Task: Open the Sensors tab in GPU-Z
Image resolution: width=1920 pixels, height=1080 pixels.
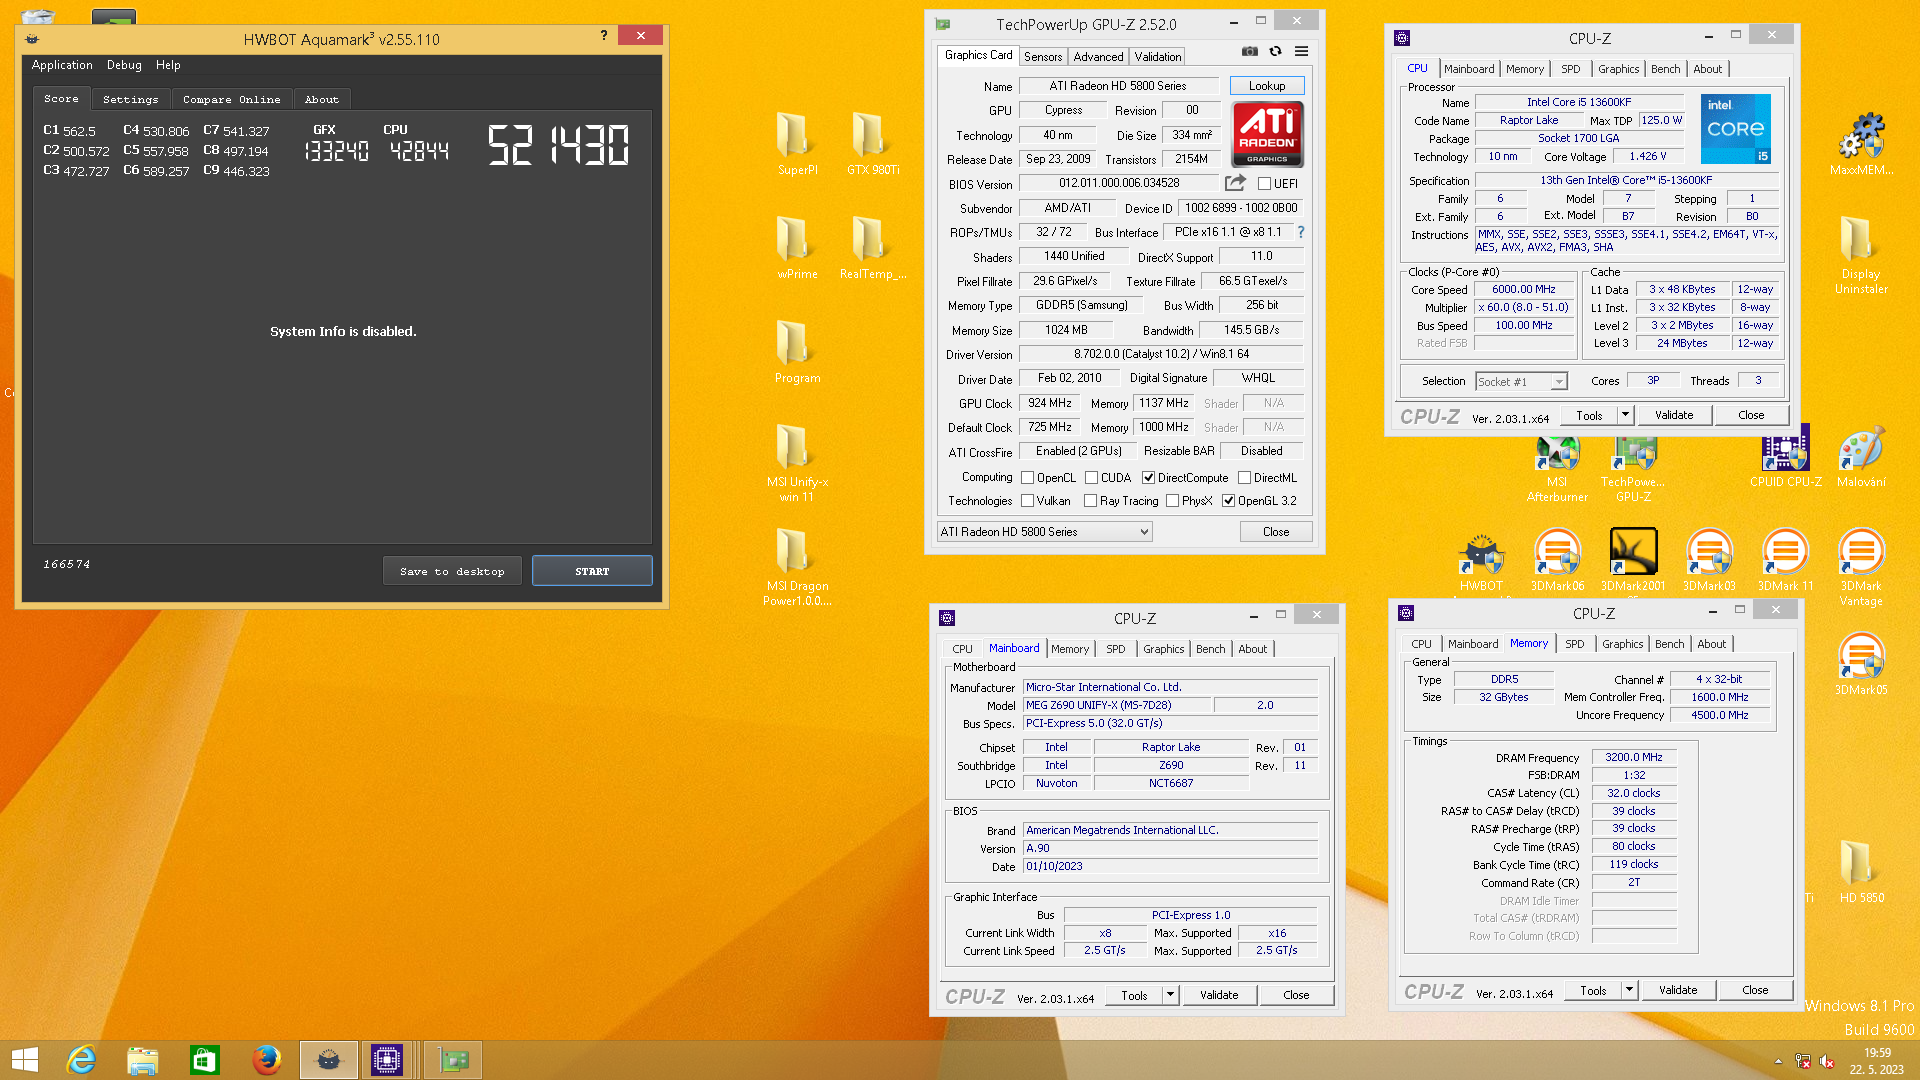Action: click(x=1043, y=57)
